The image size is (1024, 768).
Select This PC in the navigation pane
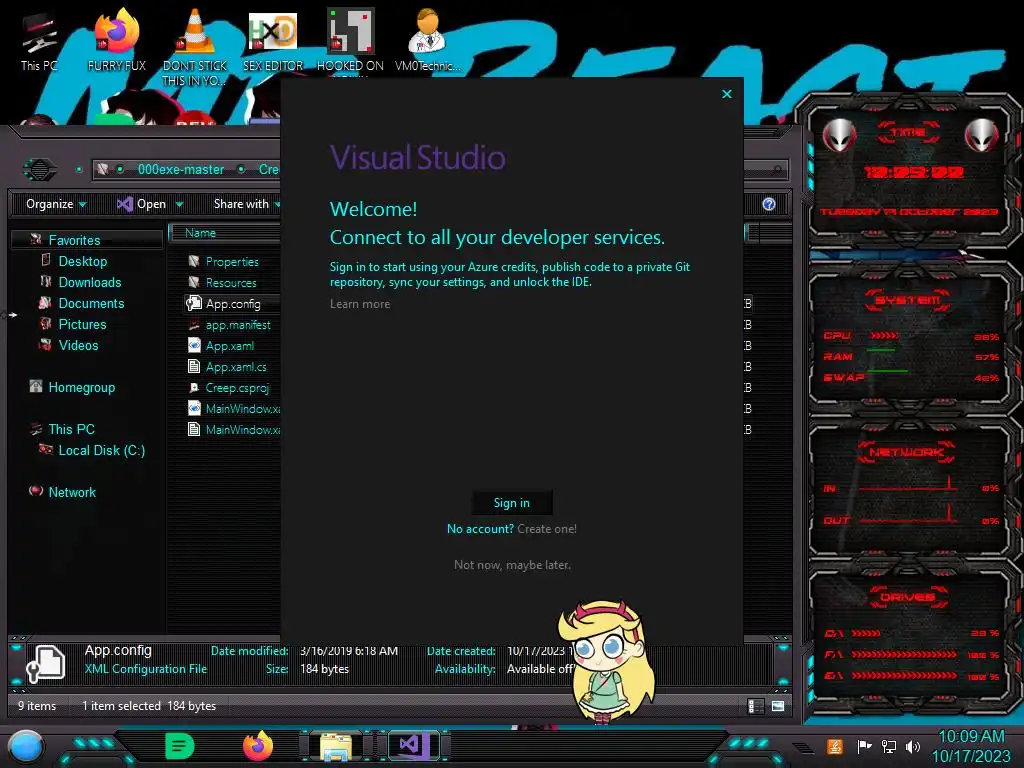[x=71, y=429]
